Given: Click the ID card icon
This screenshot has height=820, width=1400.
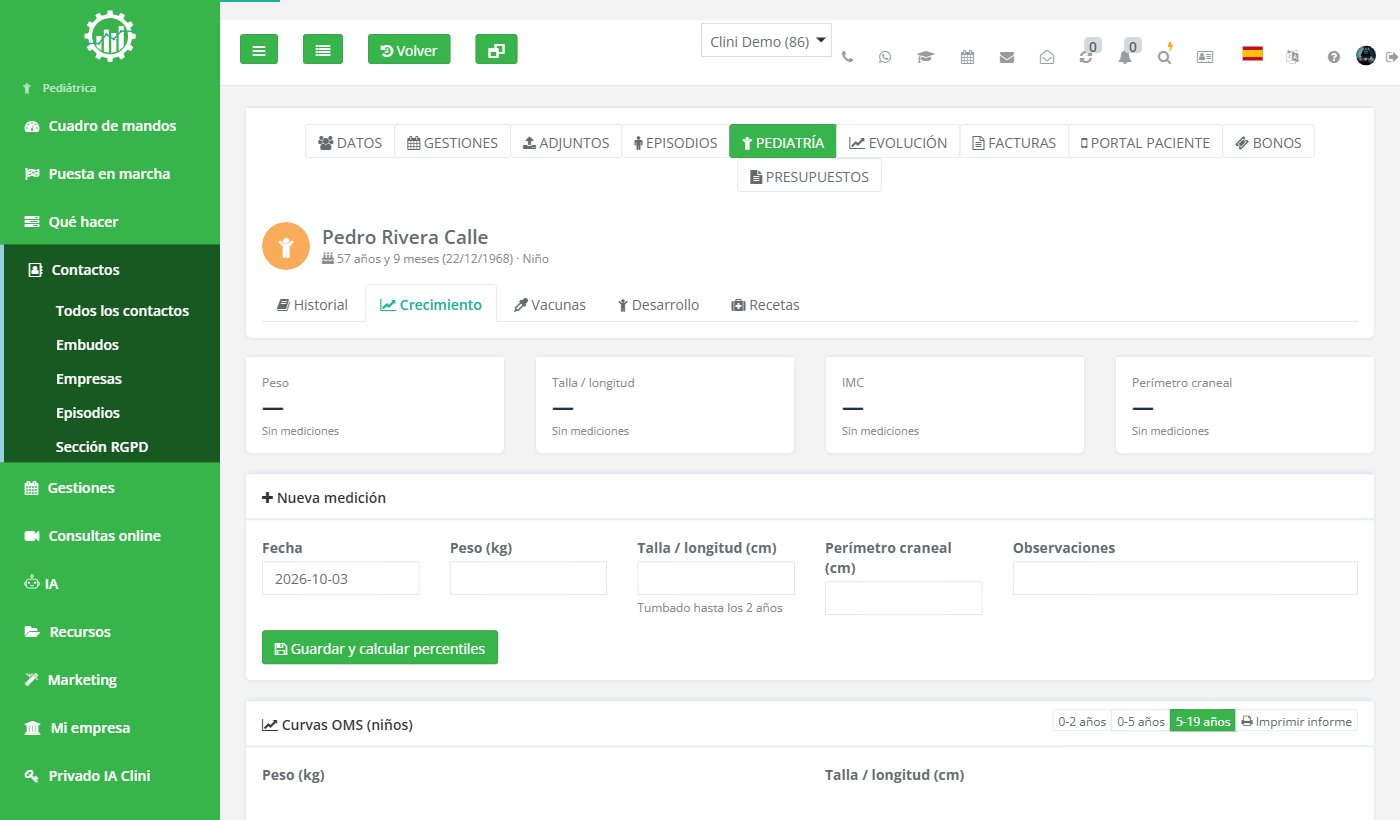Looking at the screenshot, I should point(1205,57).
